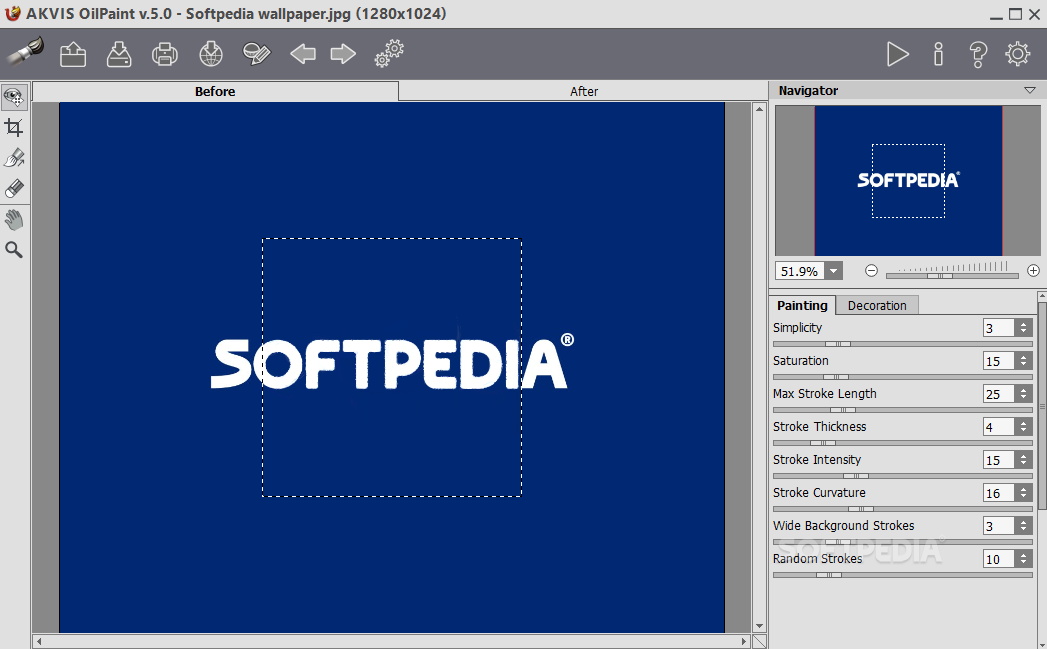
Task: Click Navigator image thumbnail
Action: (908, 180)
